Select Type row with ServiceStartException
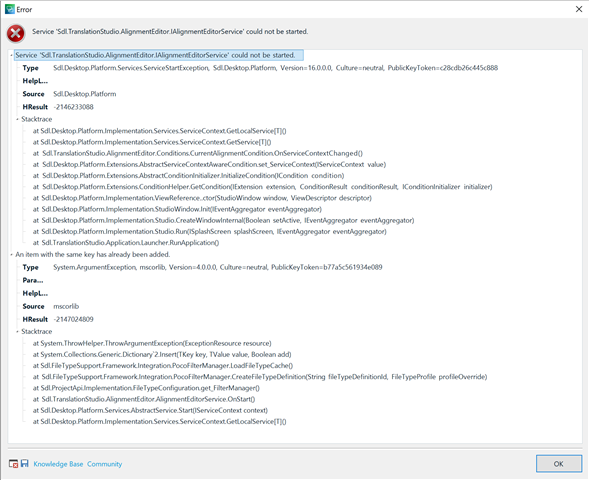Viewport: 589px width, 480px height. 260,68
